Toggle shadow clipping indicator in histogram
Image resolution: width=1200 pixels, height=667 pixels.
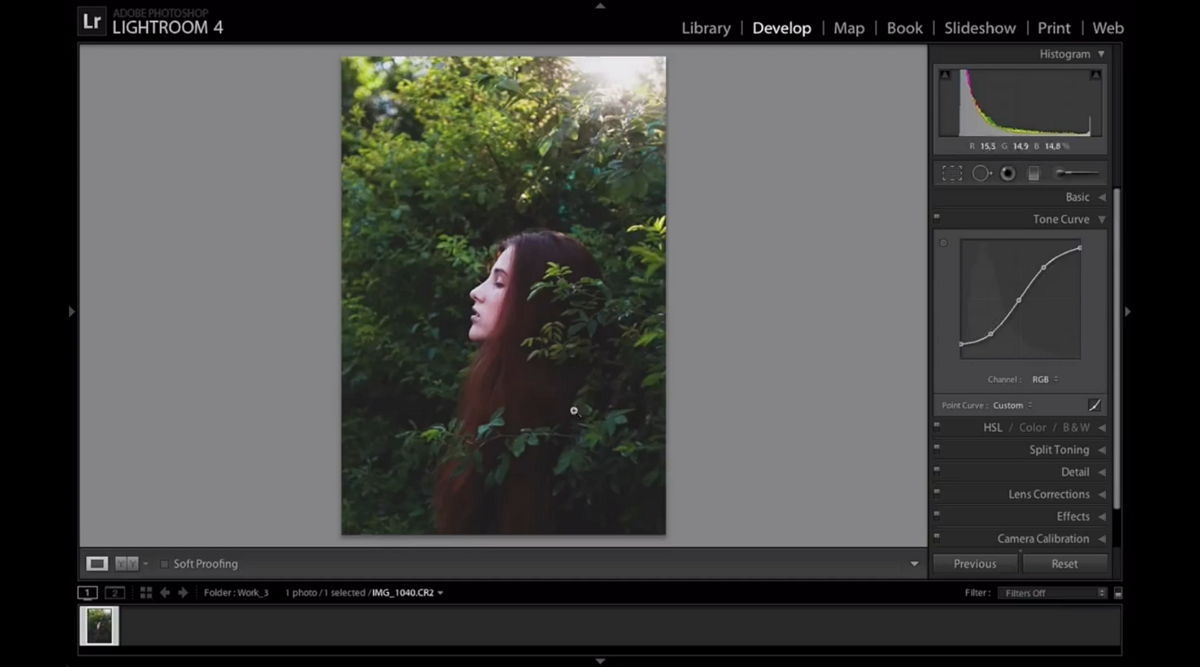point(944,75)
